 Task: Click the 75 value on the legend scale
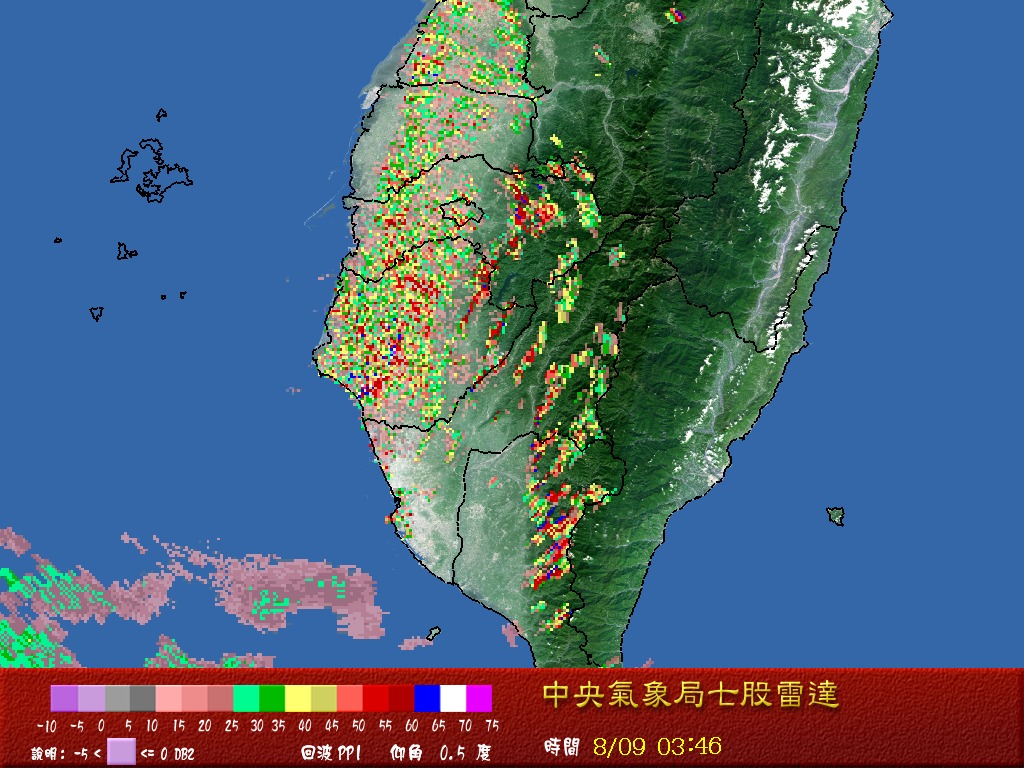[x=491, y=726]
